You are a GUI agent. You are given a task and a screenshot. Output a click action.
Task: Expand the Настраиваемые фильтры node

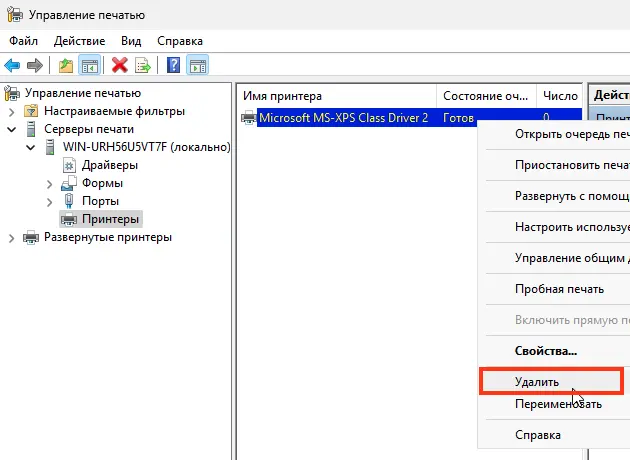pos(12,112)
